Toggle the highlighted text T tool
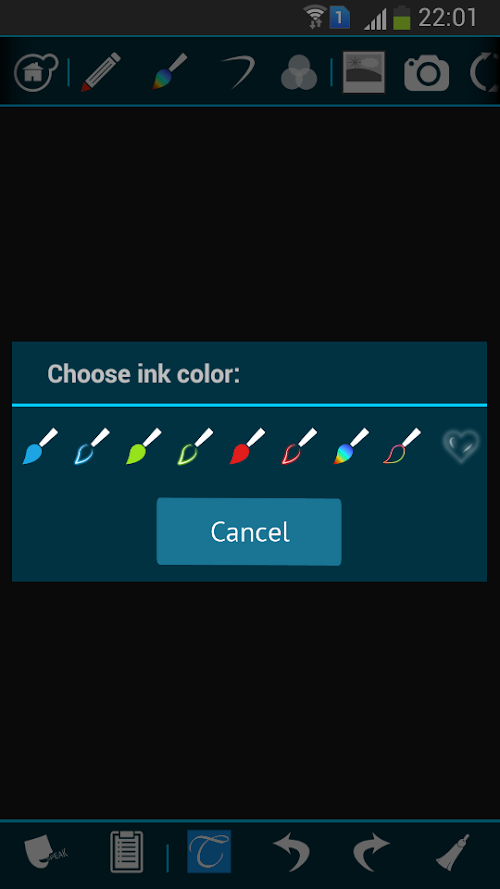This screenshot has height=889, width=500. click(x=209, y=852)
